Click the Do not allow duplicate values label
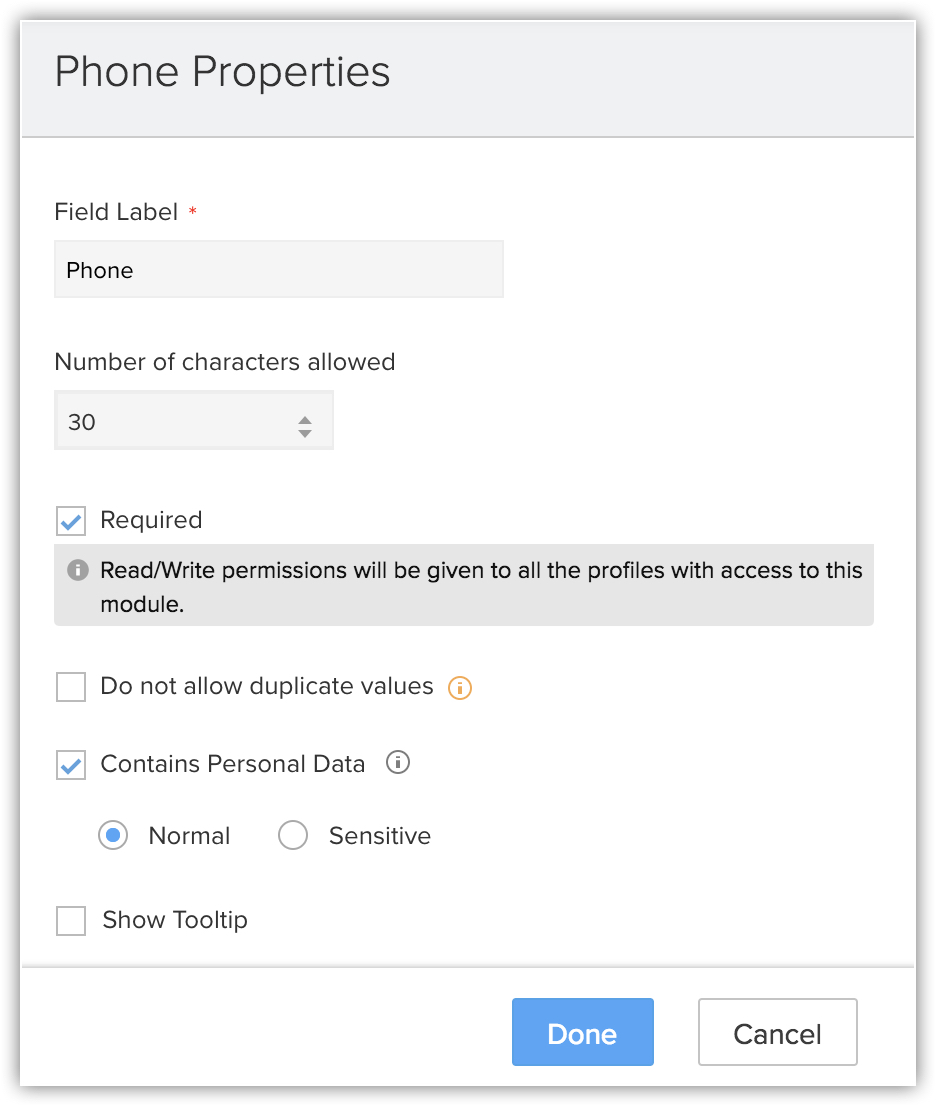 click(x=267, y=686)
